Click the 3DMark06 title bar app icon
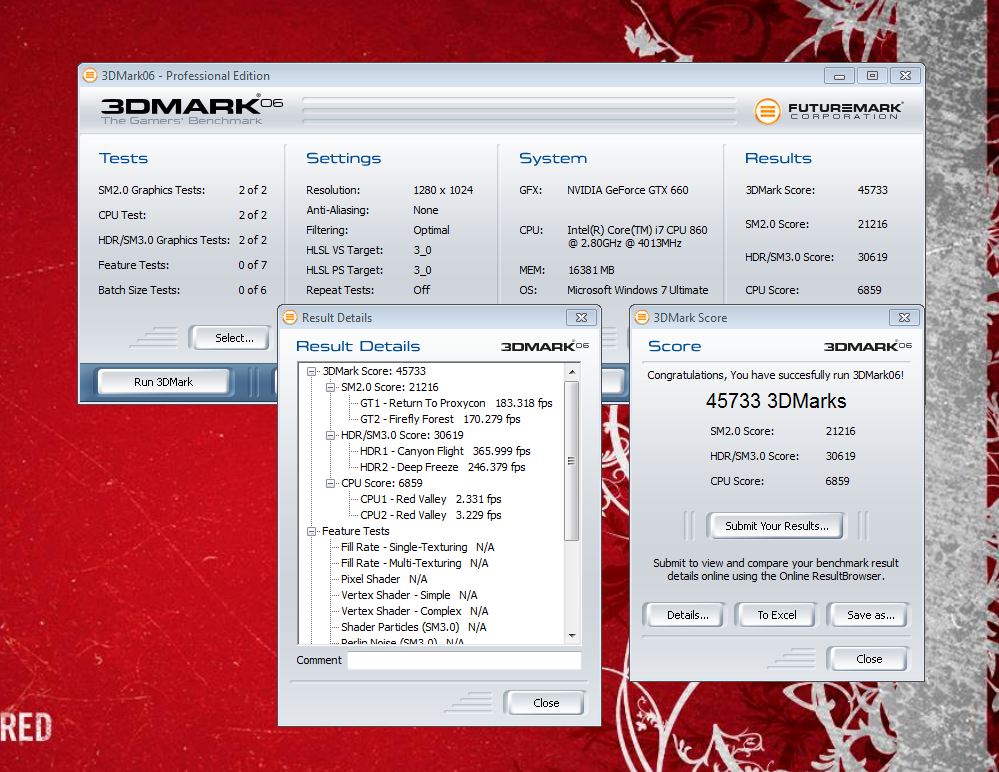The width and height of the screenshot is (999, 772). (90, 75)
